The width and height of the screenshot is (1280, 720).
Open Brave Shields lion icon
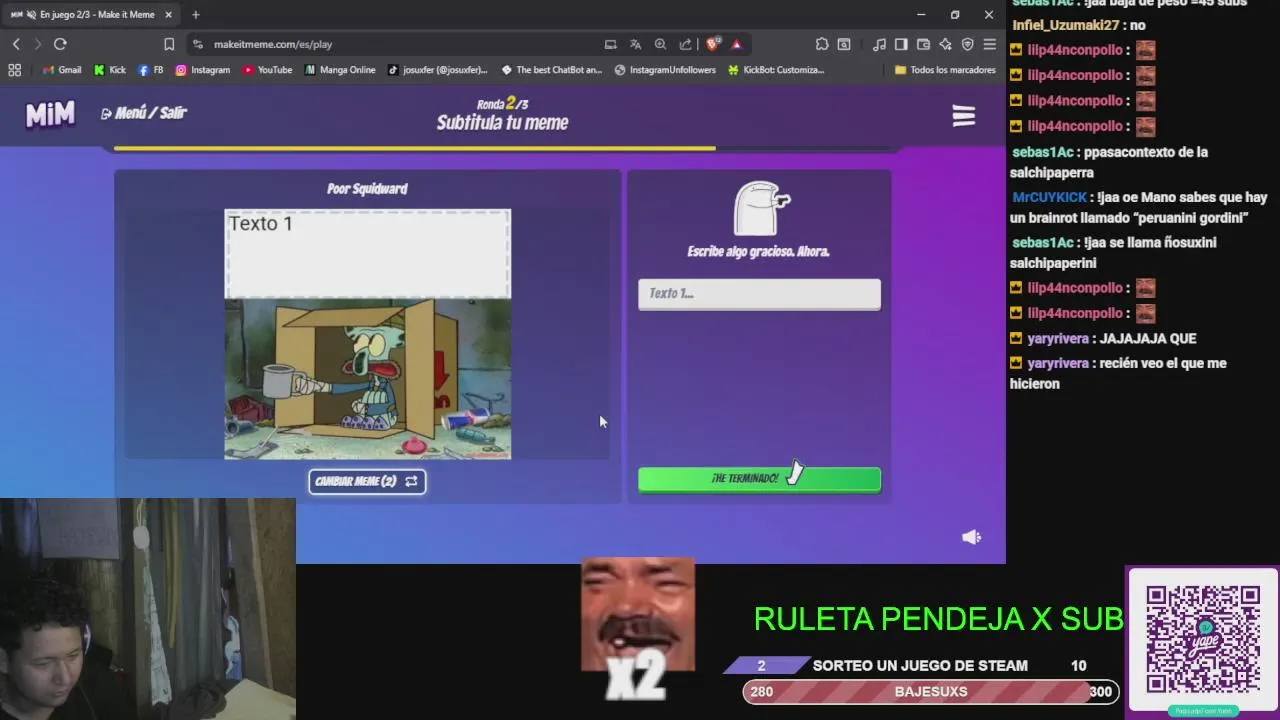pos(712,44)
